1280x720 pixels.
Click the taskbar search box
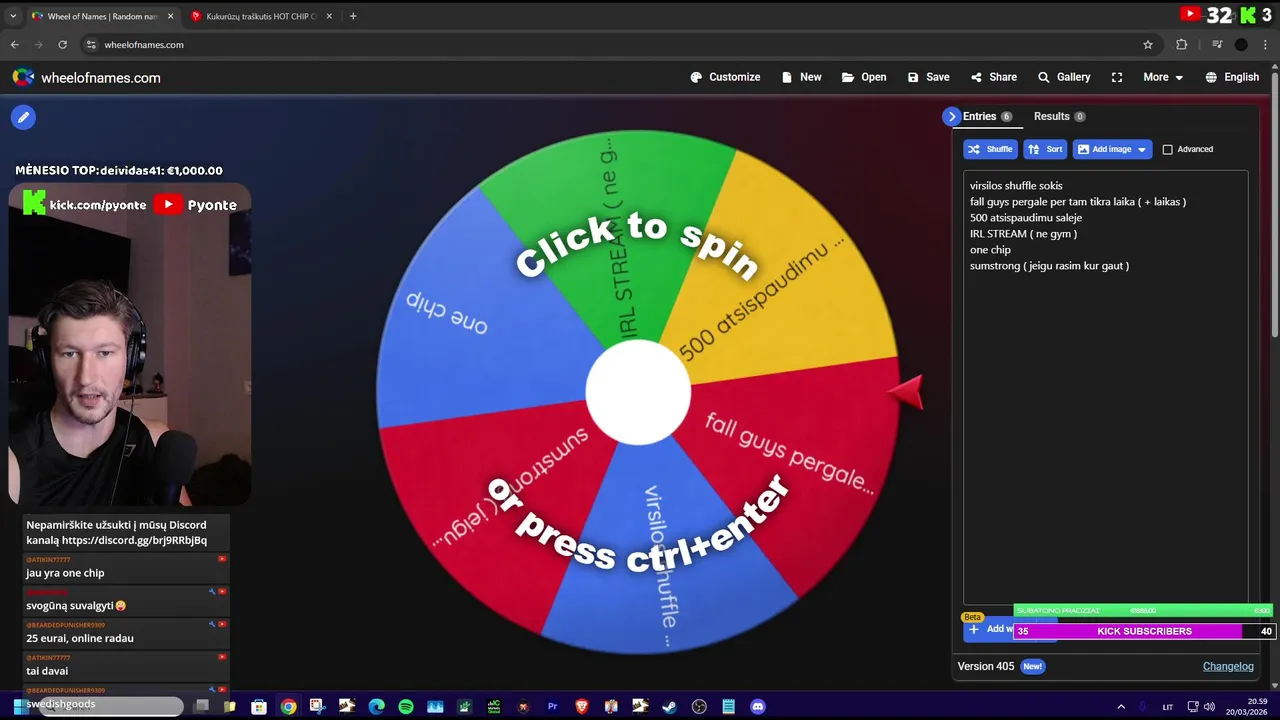click(110, 706)
